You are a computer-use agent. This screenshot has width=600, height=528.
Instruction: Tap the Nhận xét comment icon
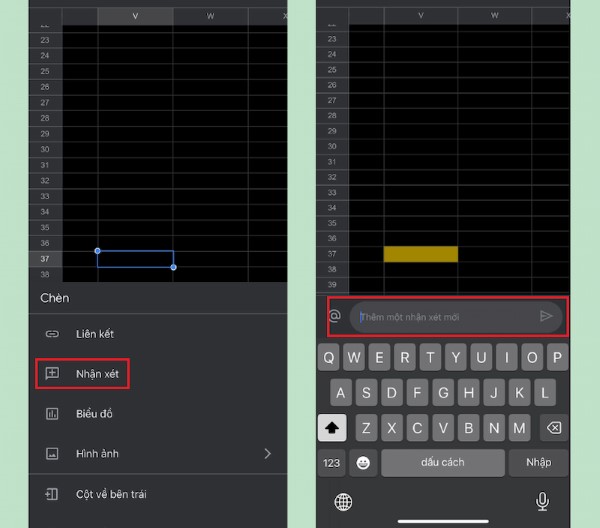(52, 374)
